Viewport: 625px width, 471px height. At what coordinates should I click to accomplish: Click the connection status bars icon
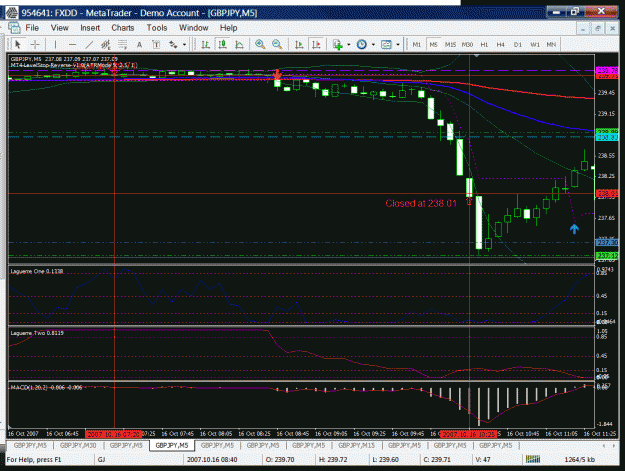(533, 459)
